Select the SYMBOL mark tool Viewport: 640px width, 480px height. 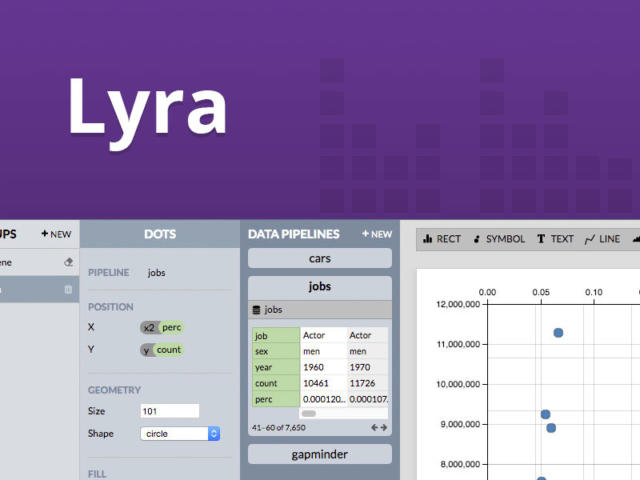coord(499,239)
